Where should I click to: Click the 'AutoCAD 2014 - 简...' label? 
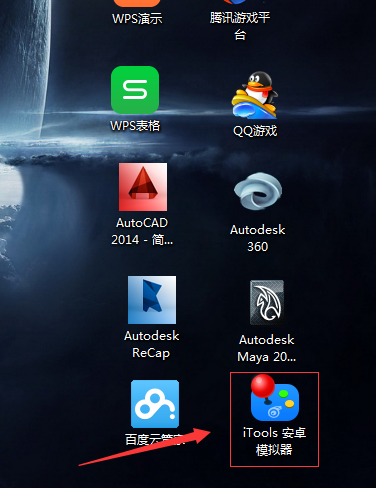142,231
